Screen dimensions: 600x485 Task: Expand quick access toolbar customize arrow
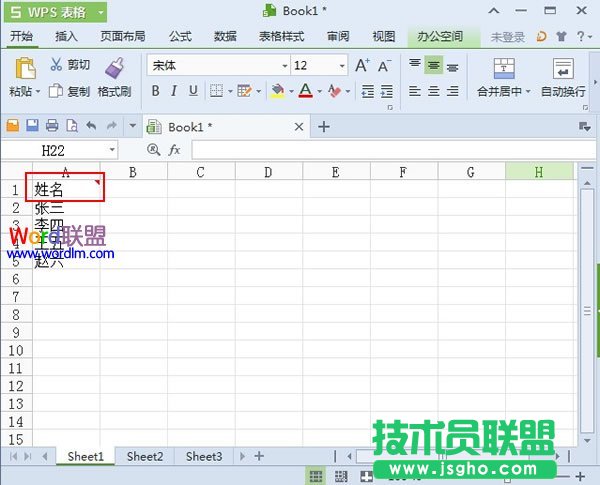[x=132, y=126]
